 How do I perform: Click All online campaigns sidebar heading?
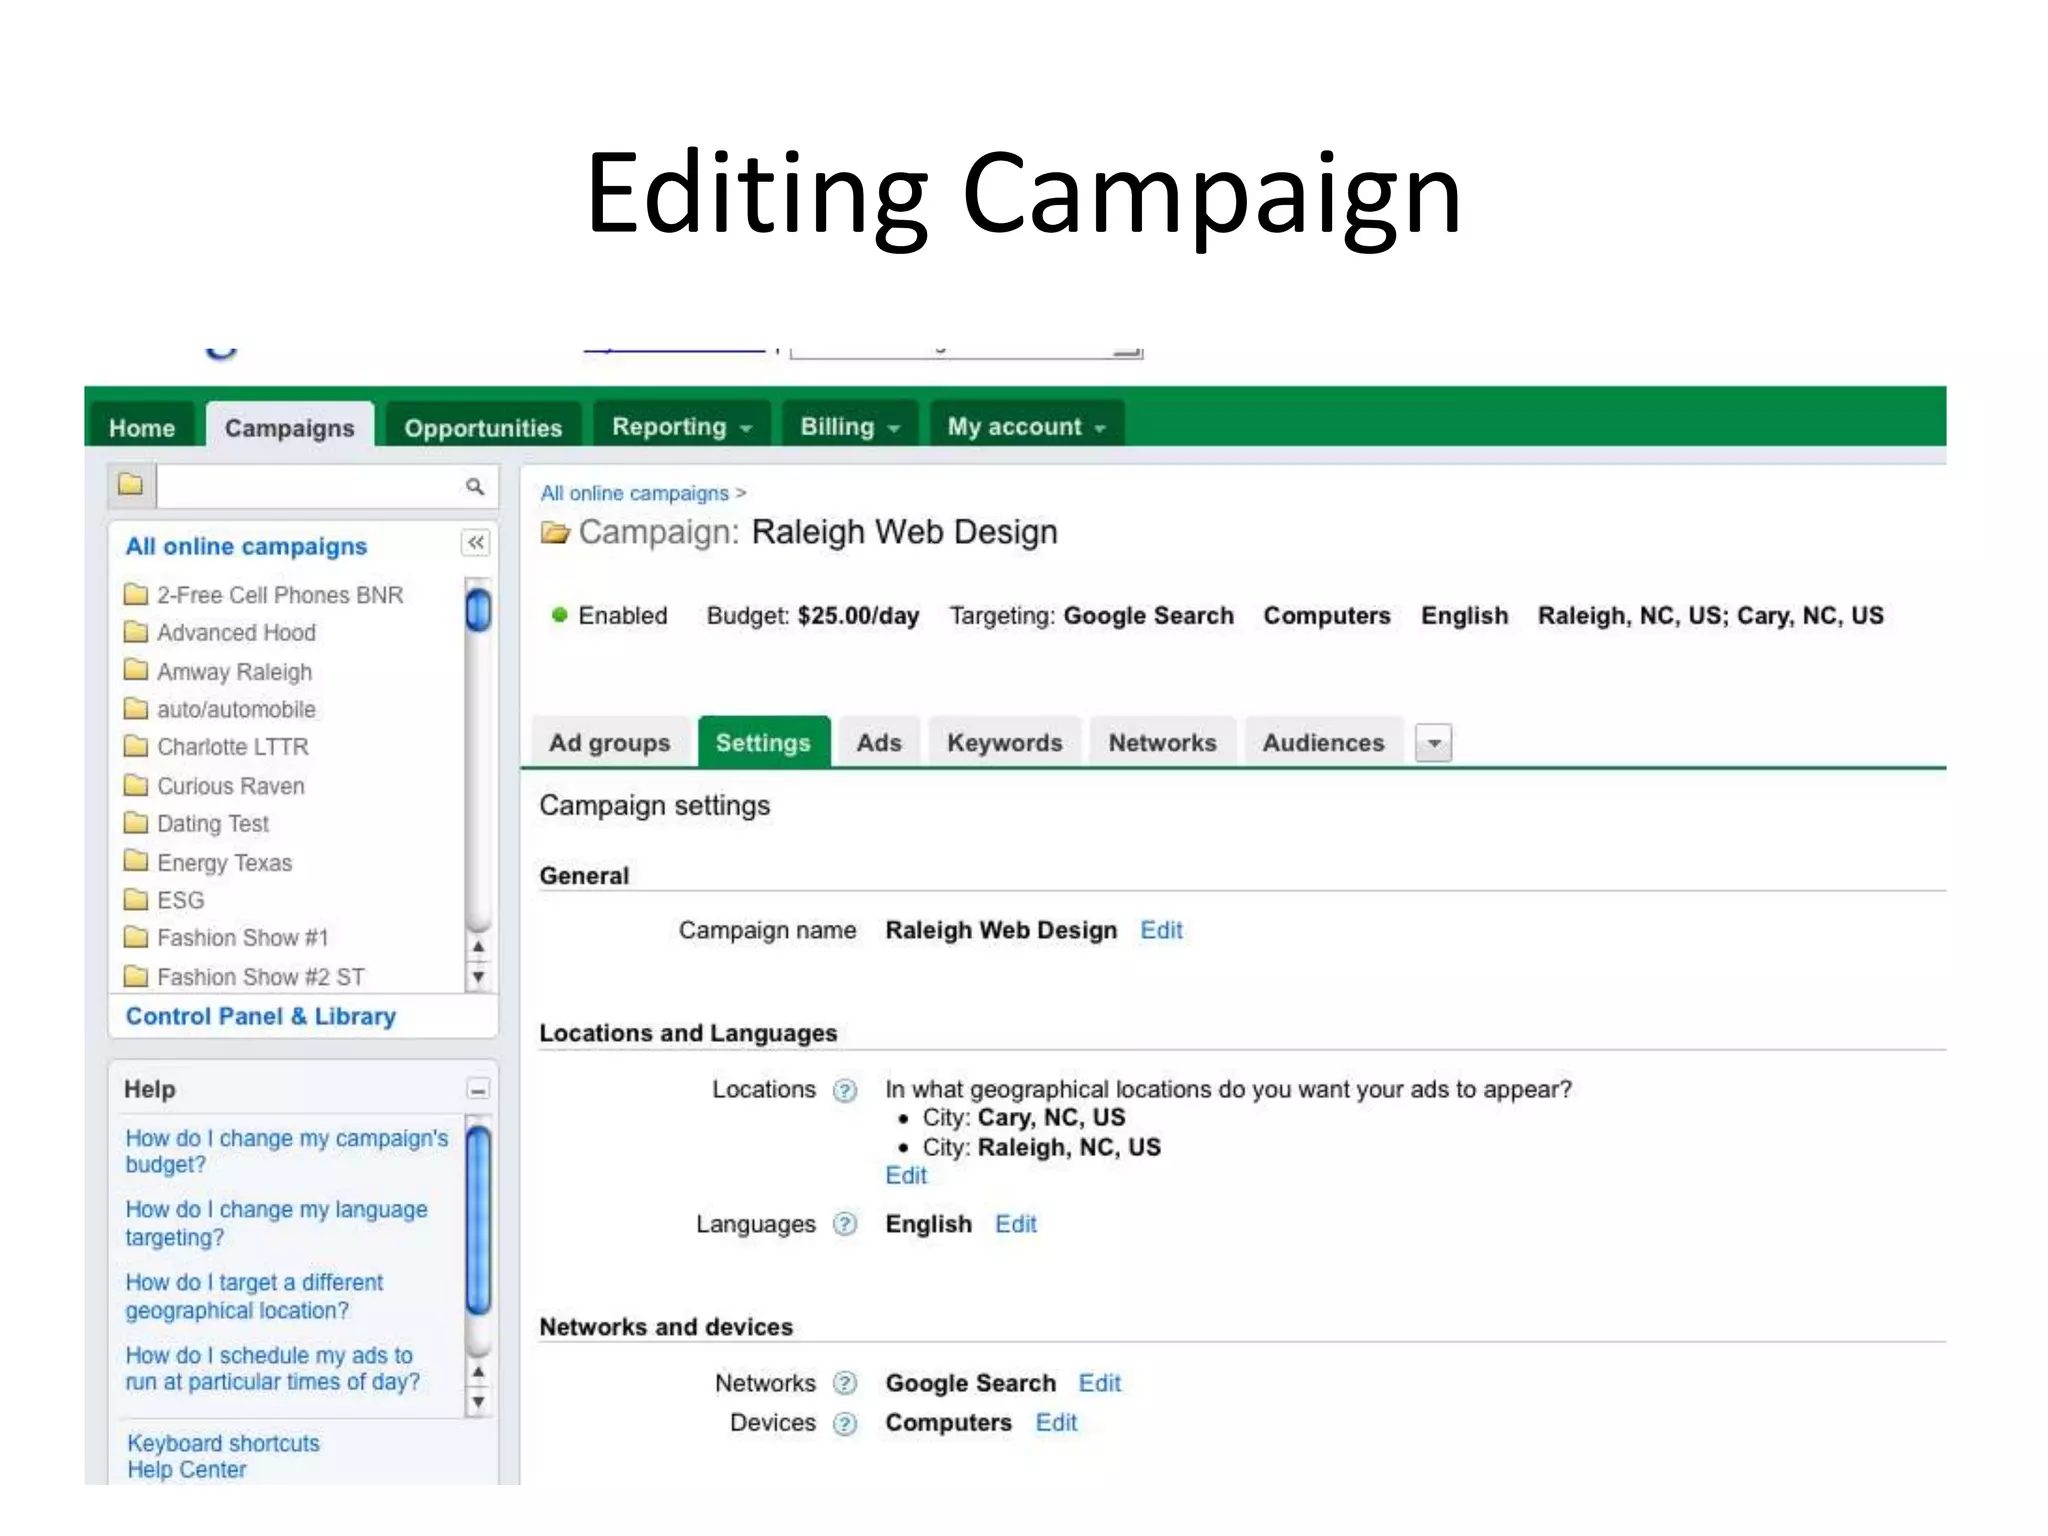point(246,546)
